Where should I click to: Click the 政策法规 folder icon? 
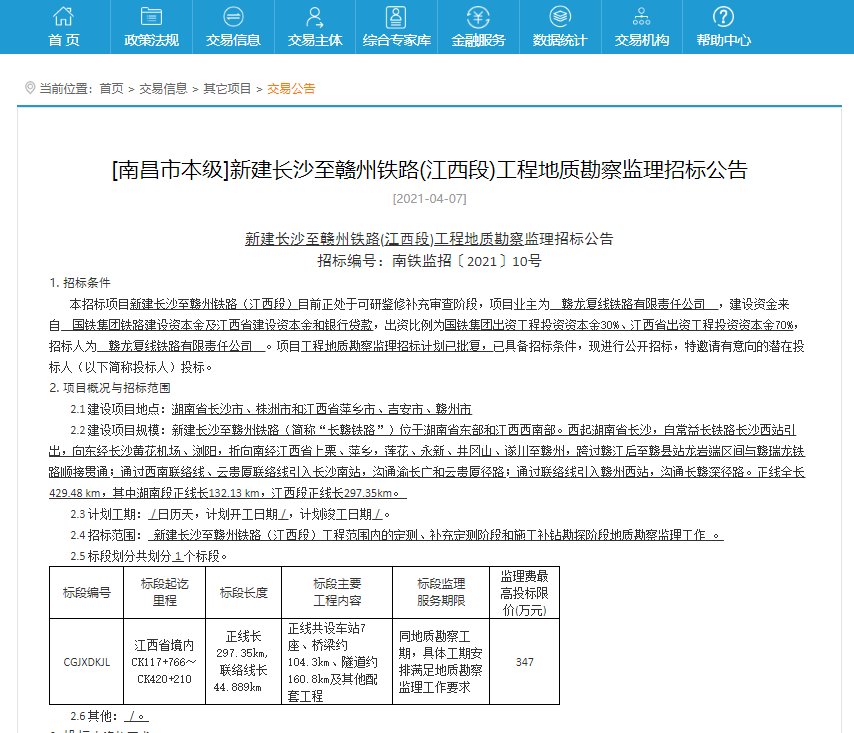(151, 16)
